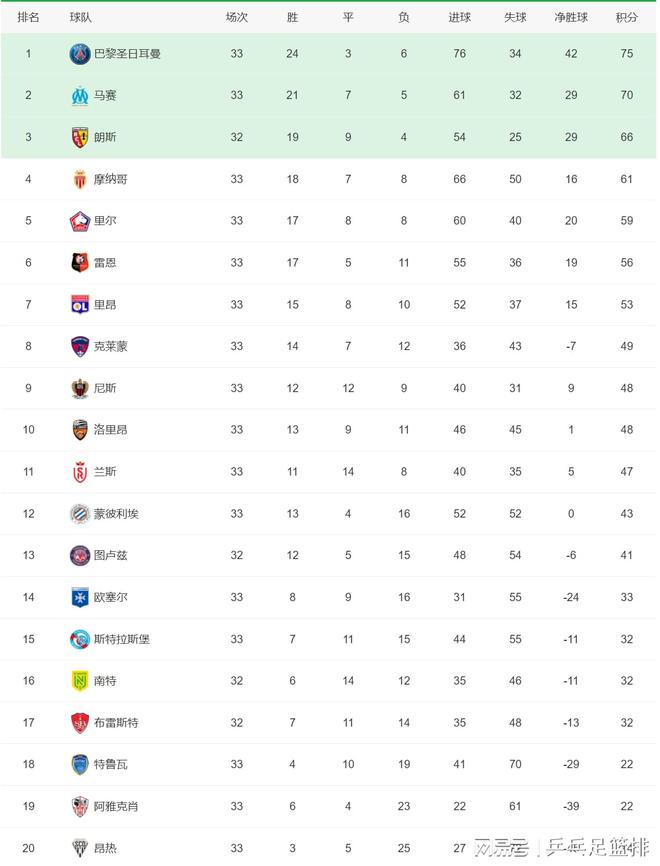The width and height of the screenshot is (660, 866).
Task: Click the 积分 points column header
Action: click(x=627, y=18)
